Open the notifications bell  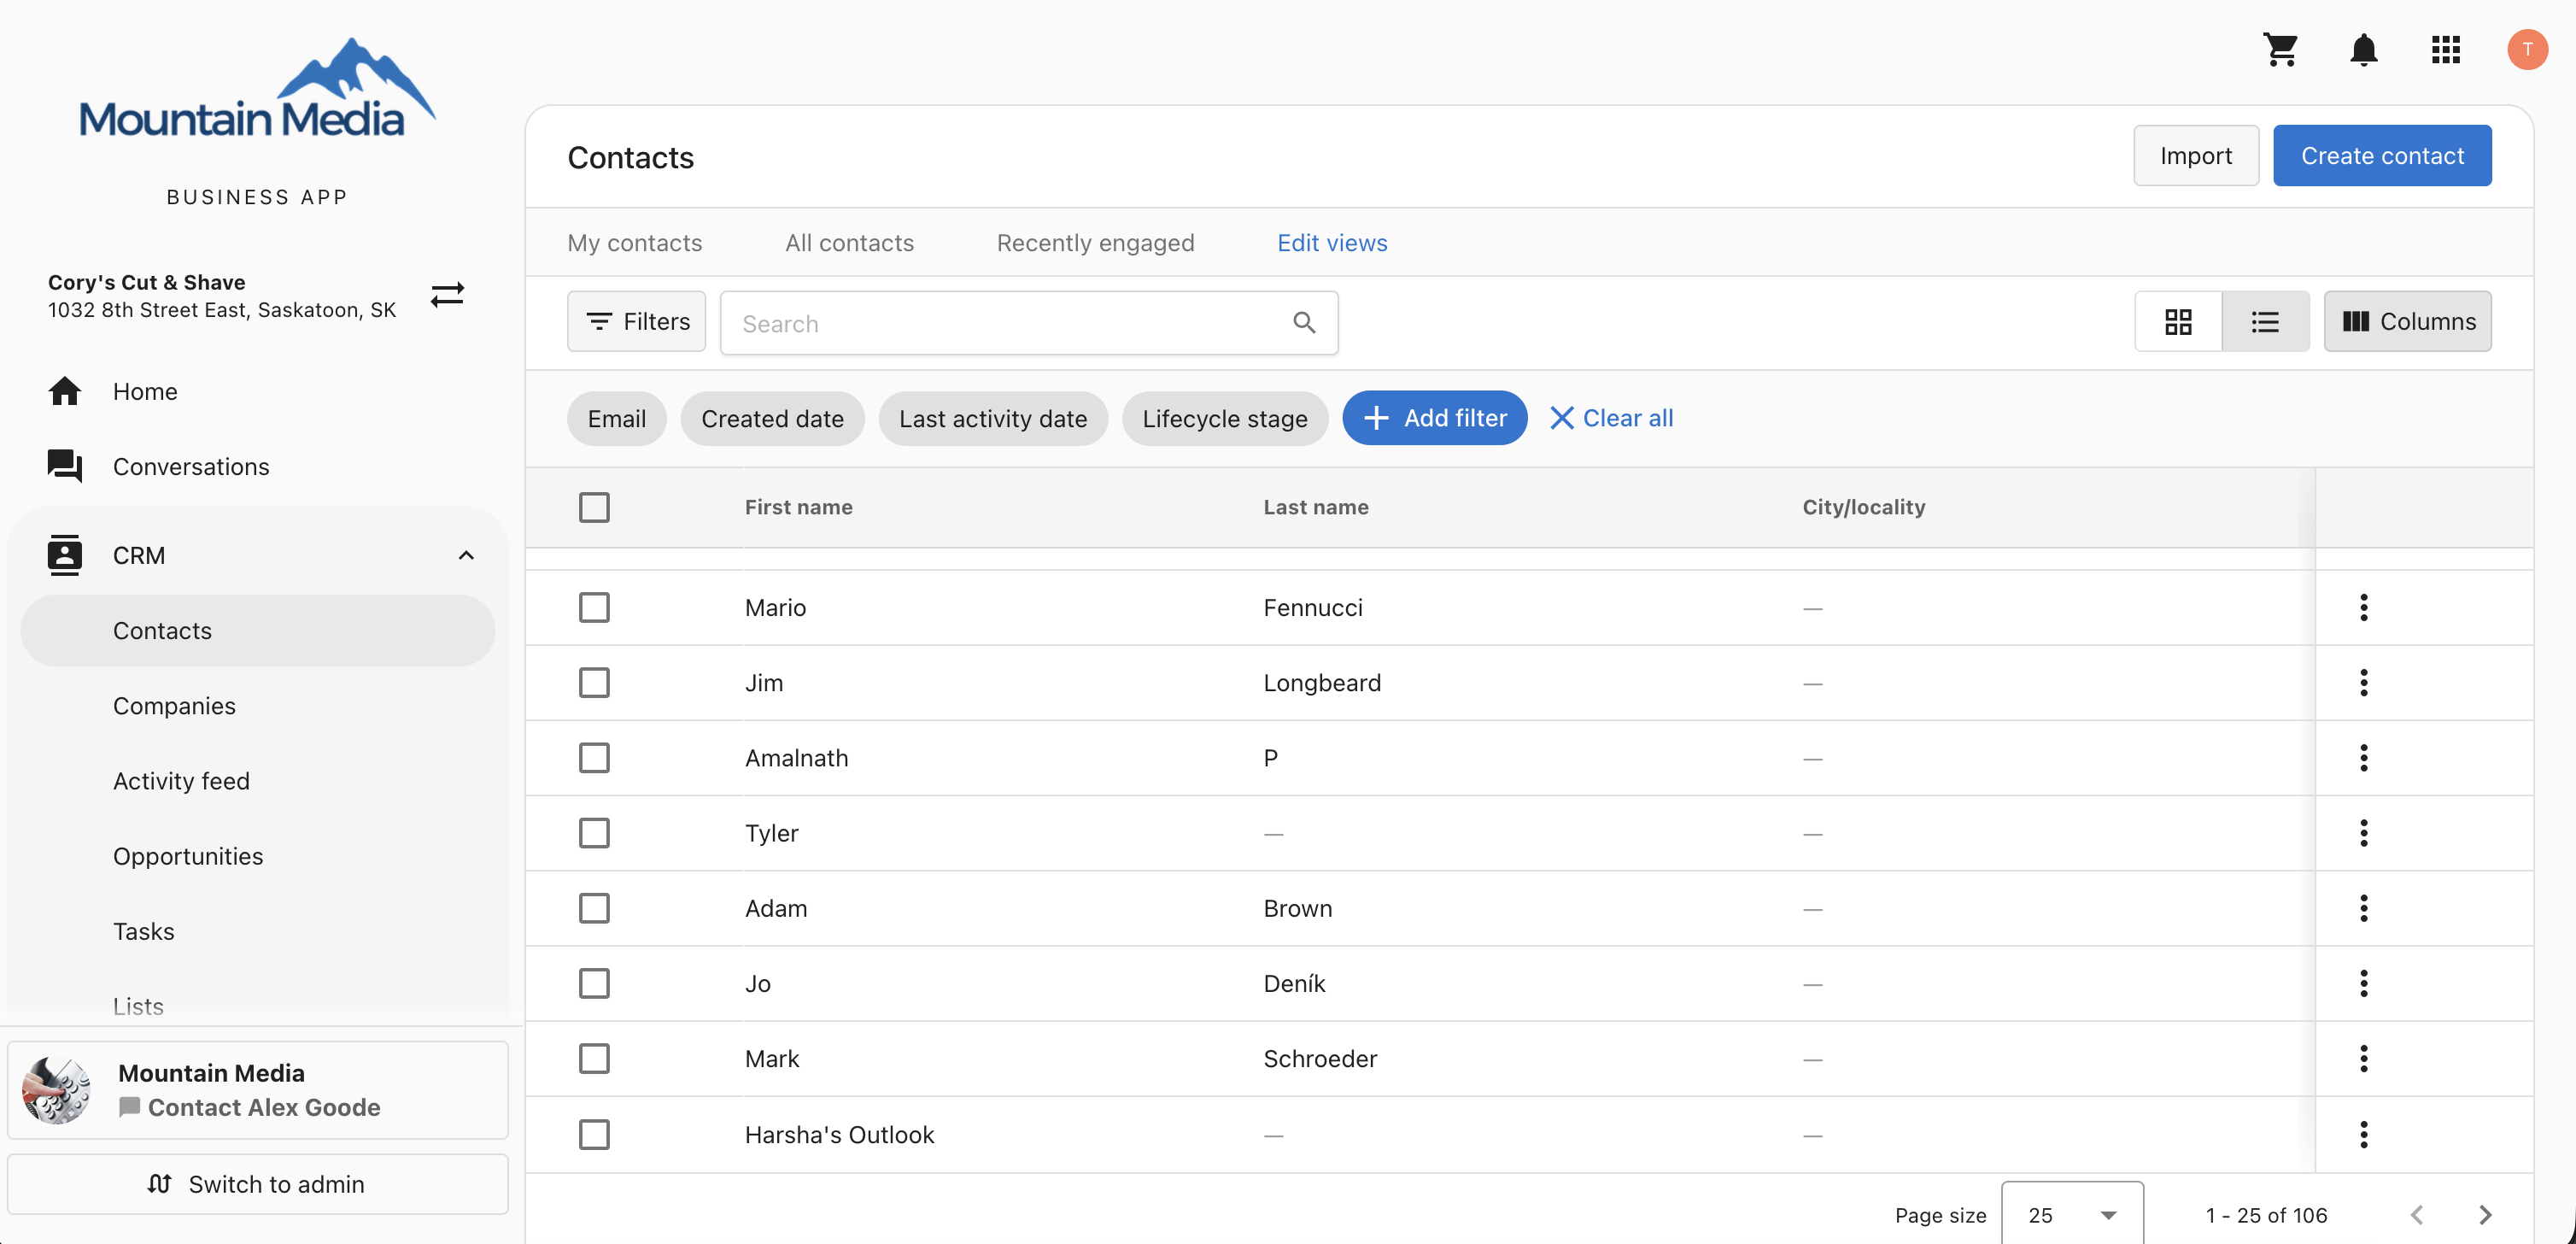click(x=2363, y=49)
